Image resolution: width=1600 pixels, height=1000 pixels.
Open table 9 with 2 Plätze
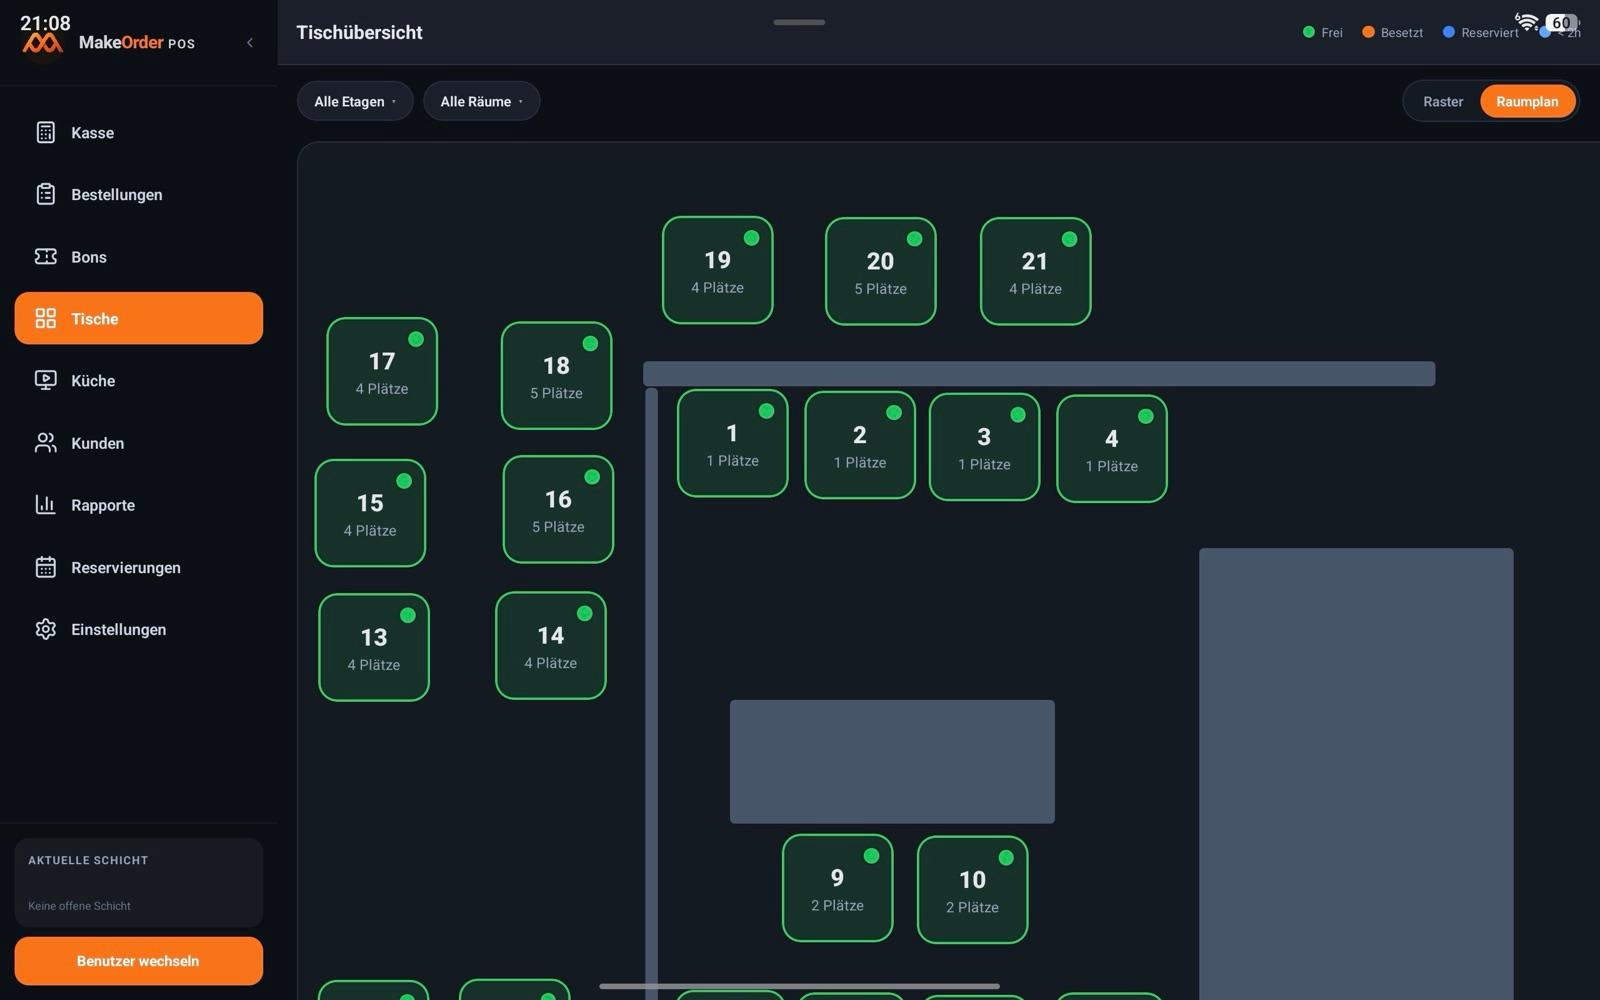pos(838,888)
